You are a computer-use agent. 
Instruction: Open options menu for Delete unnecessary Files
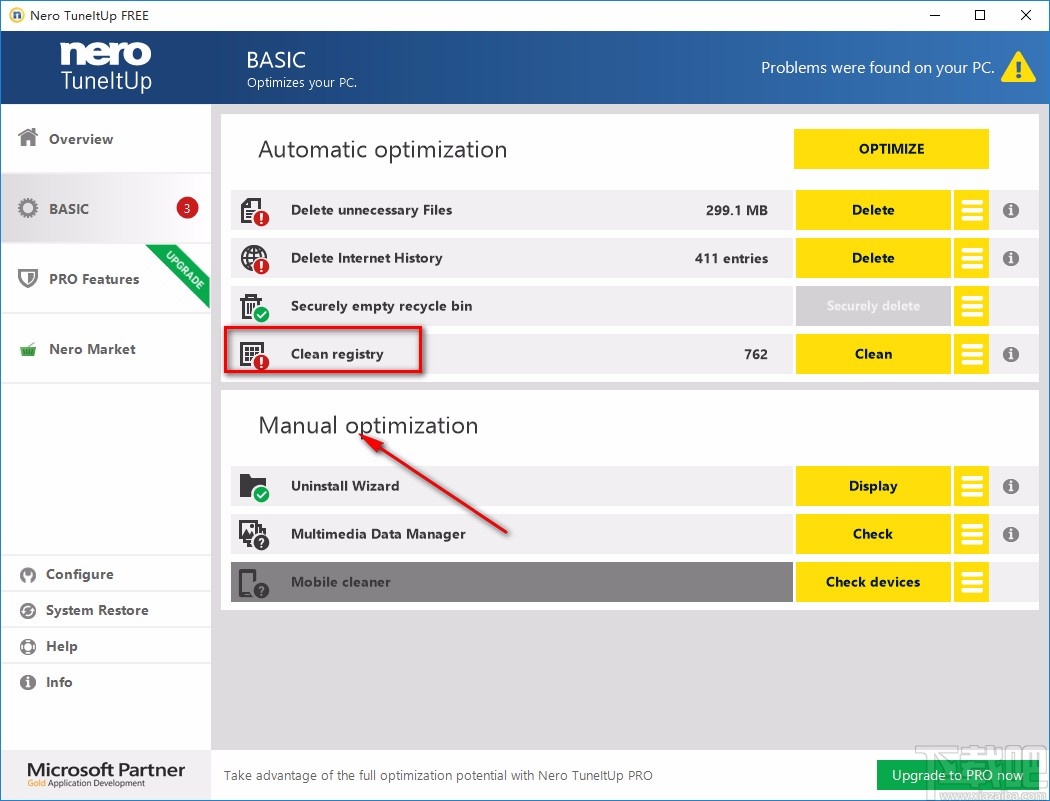tap(971, 210)
